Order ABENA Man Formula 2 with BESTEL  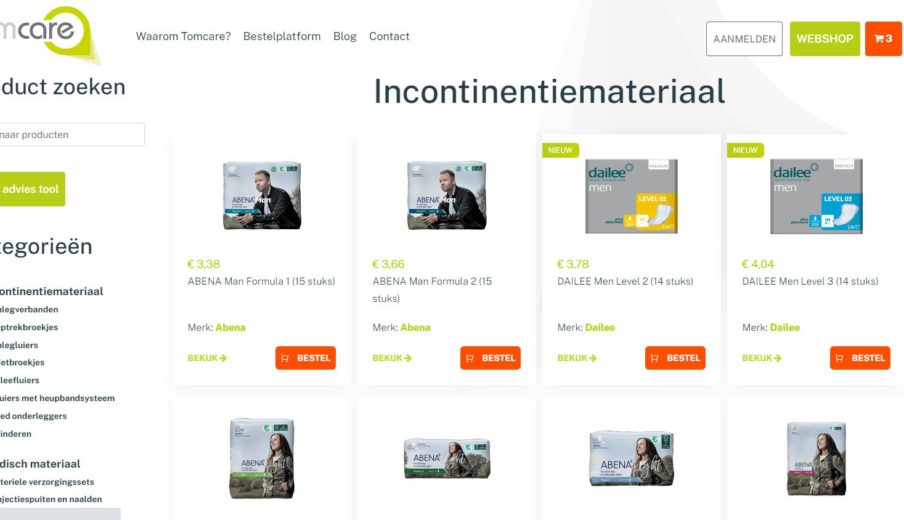(x=490, y=358)
